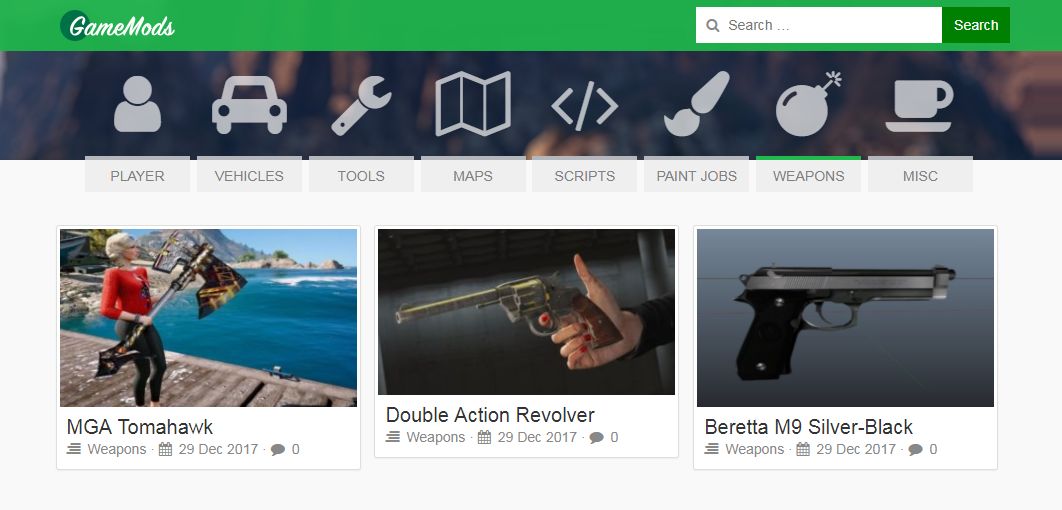Open the MGA Tomahawk title link
Viewport: 1062px width, 510px height.
pyautogui.click(x=140, y=427)
